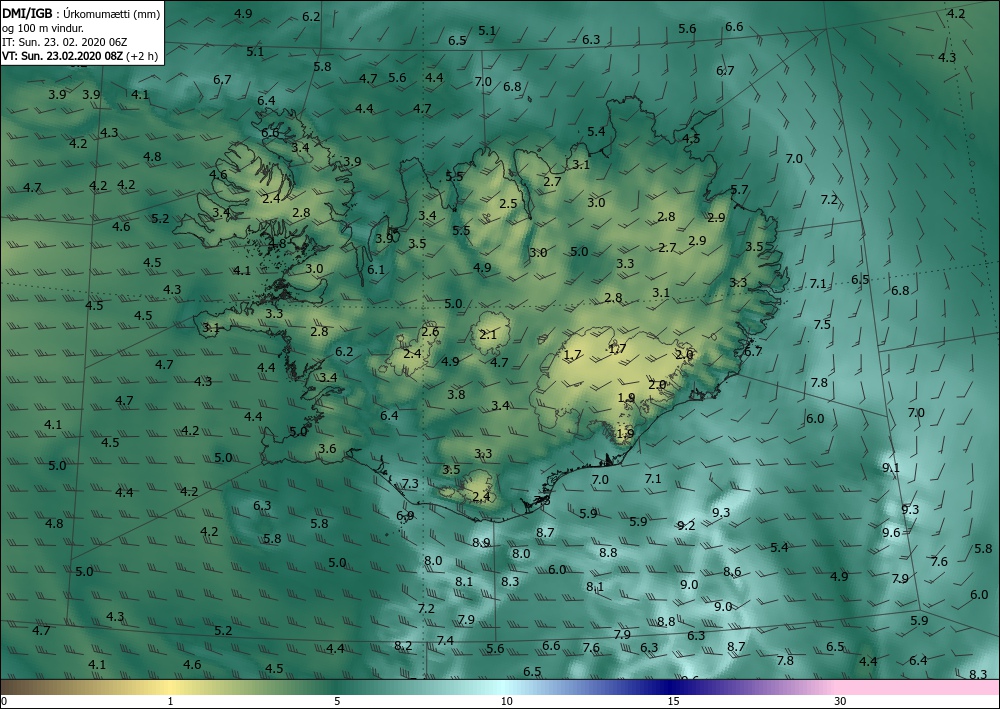Pick the teal color at scale value 5
1000x709 pixels.
[x=337, y=687]
